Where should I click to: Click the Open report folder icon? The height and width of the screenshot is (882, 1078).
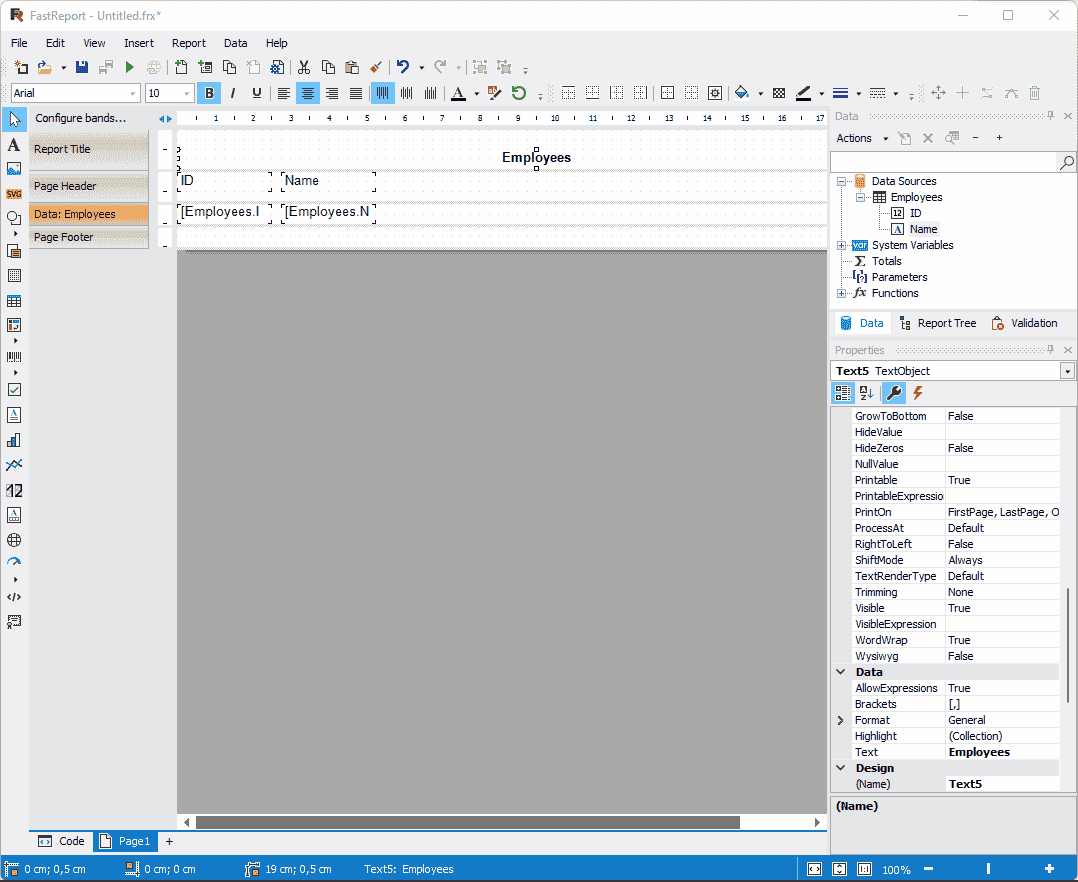coord(45,67)
